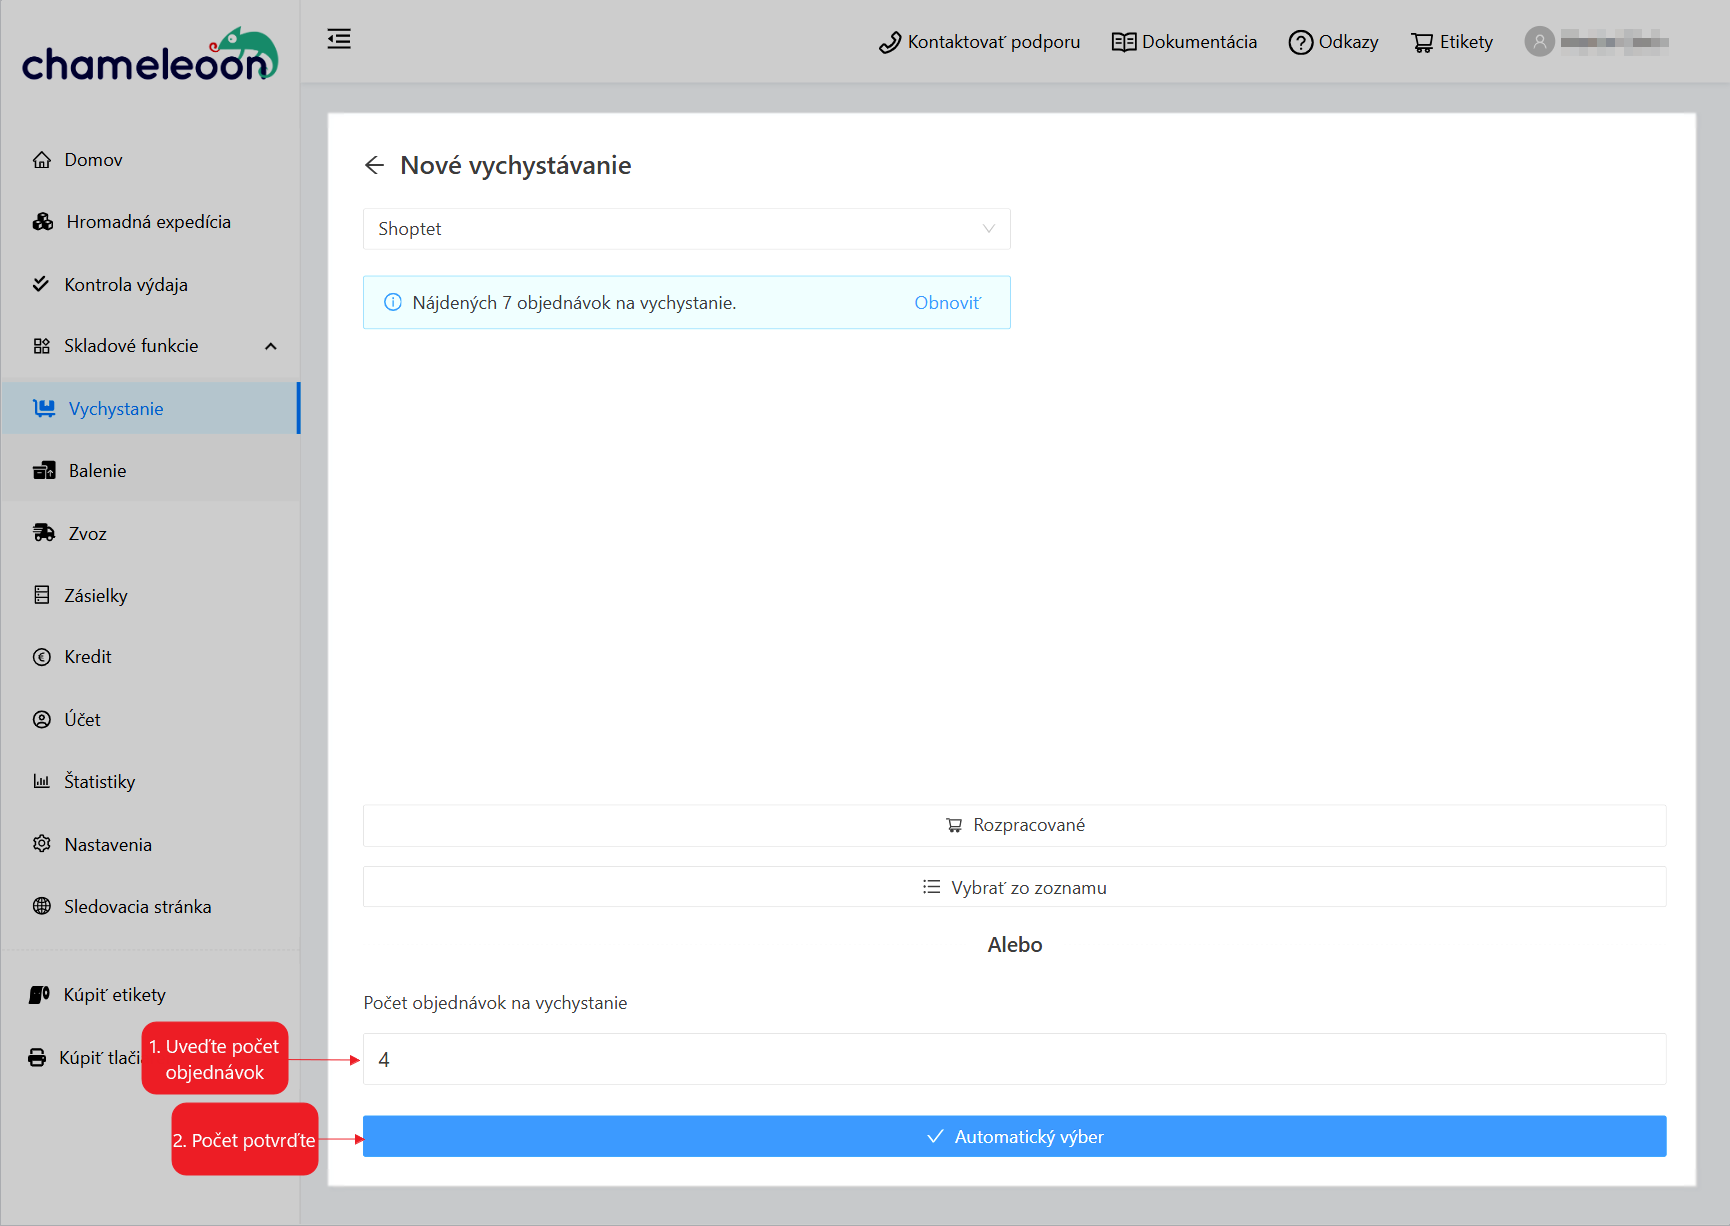The height and width of the screenshot is (1226, 1730).
Task: Open Balenie from the sidebar
Action: pos(97,471)
